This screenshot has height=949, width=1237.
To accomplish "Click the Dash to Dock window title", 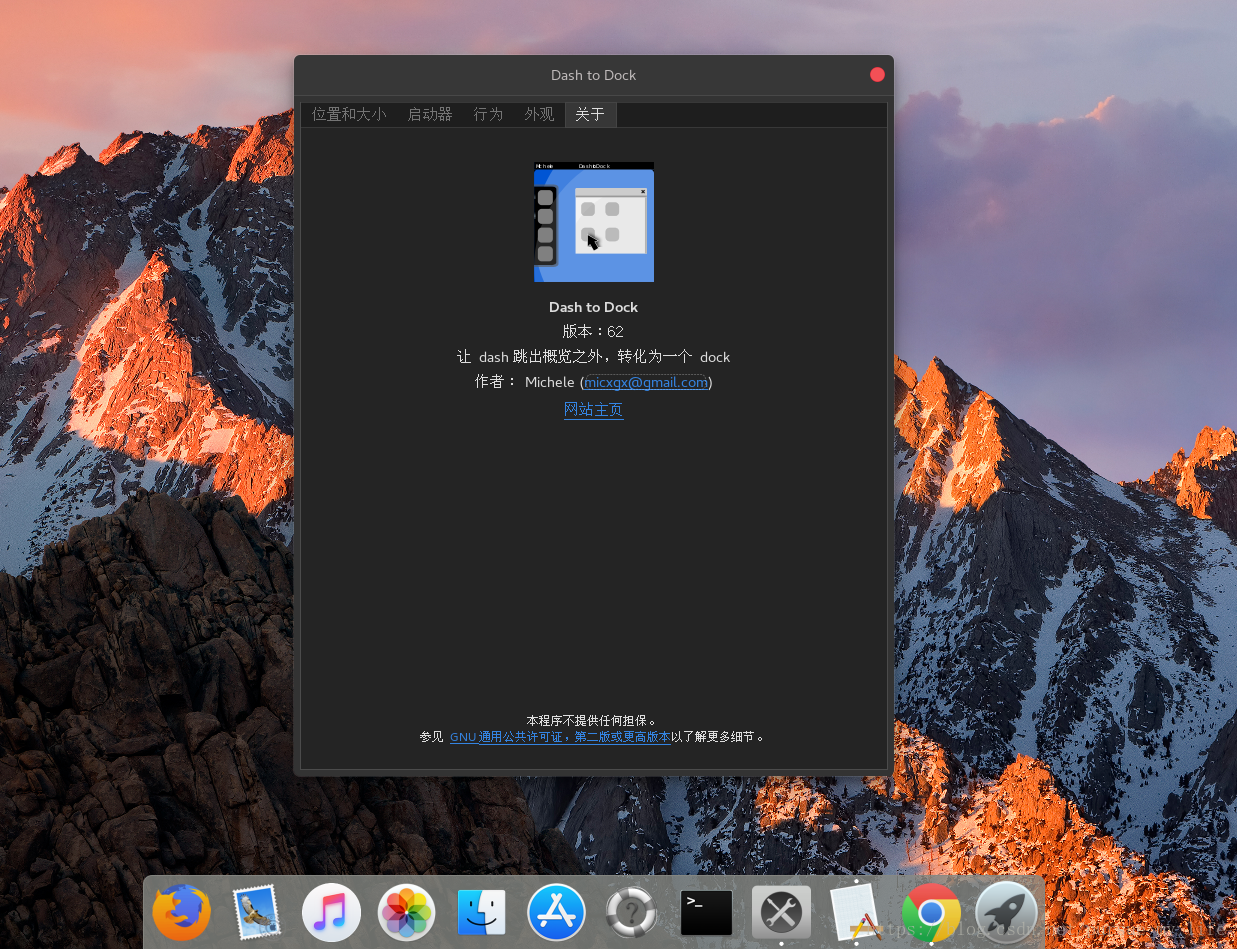I will pos(594,75).
